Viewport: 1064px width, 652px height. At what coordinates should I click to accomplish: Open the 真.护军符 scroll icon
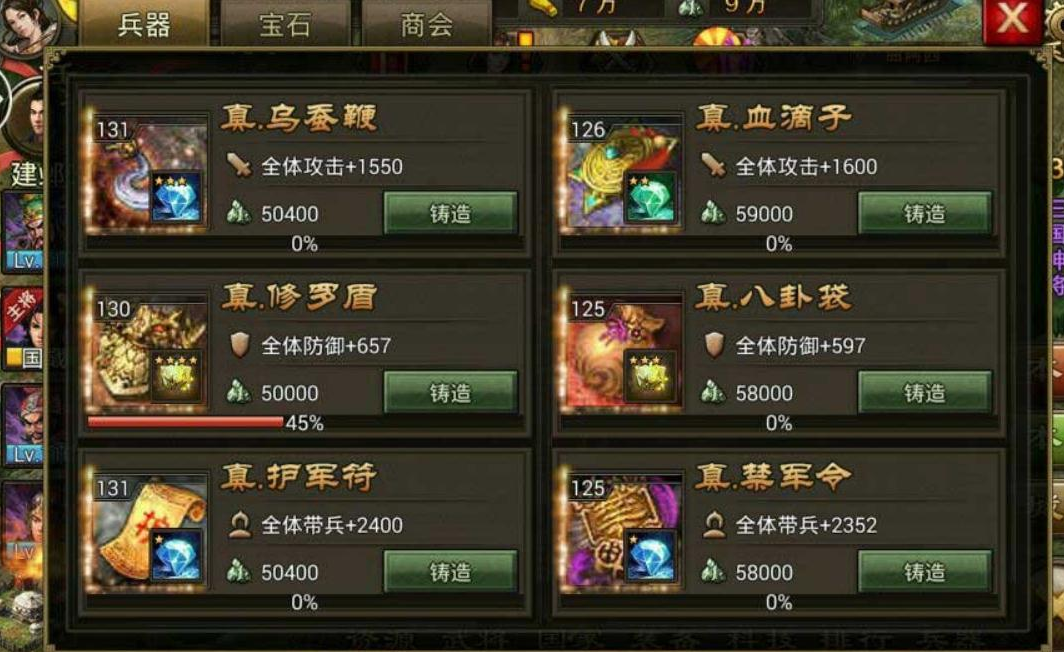click(148, 532)
